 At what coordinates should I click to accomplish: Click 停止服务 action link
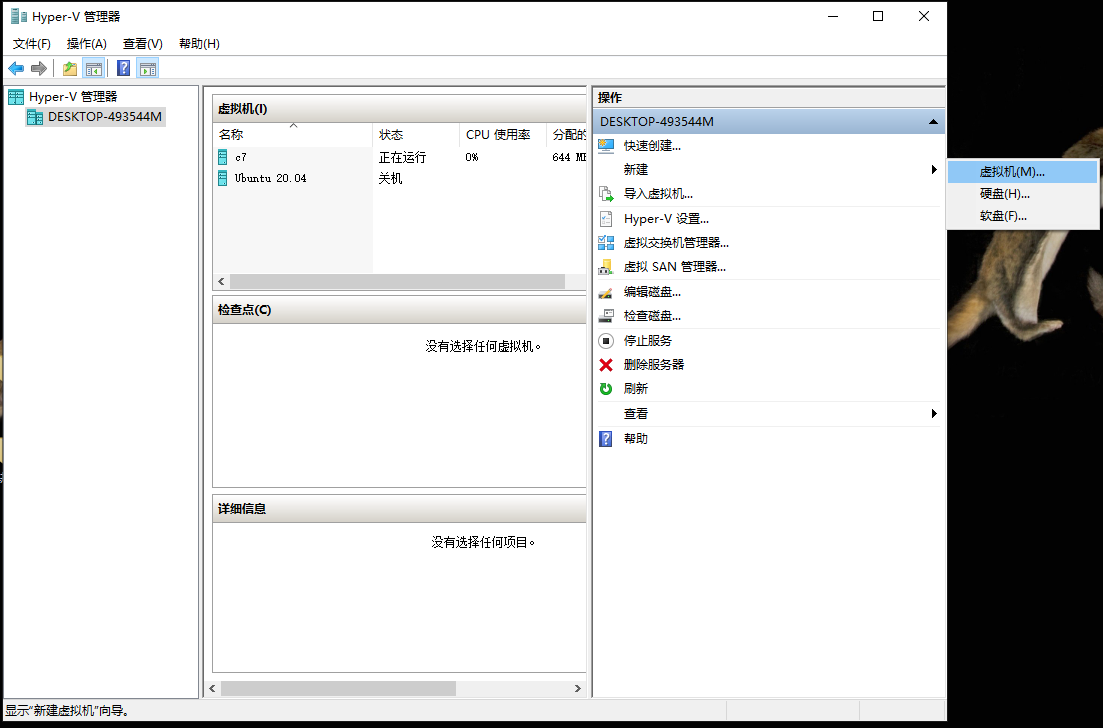click(x=647, y=341)
